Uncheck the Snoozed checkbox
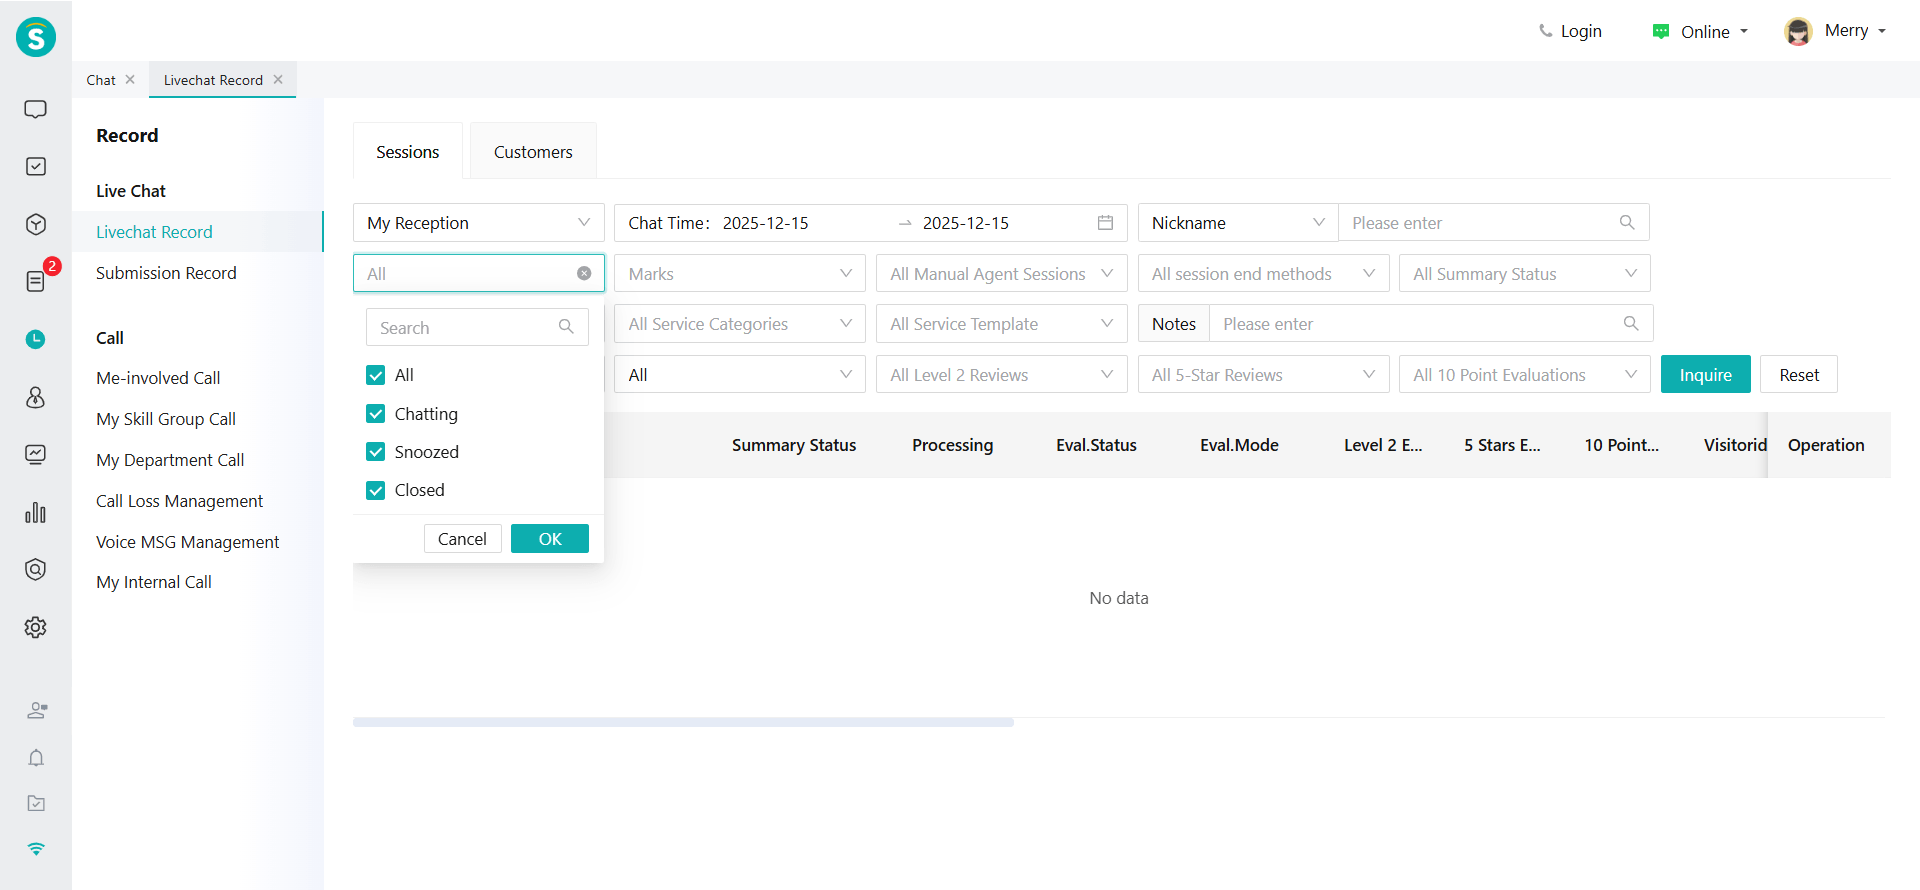The height and width of the screenshot is (890, 1920). [x=376, y=452]
